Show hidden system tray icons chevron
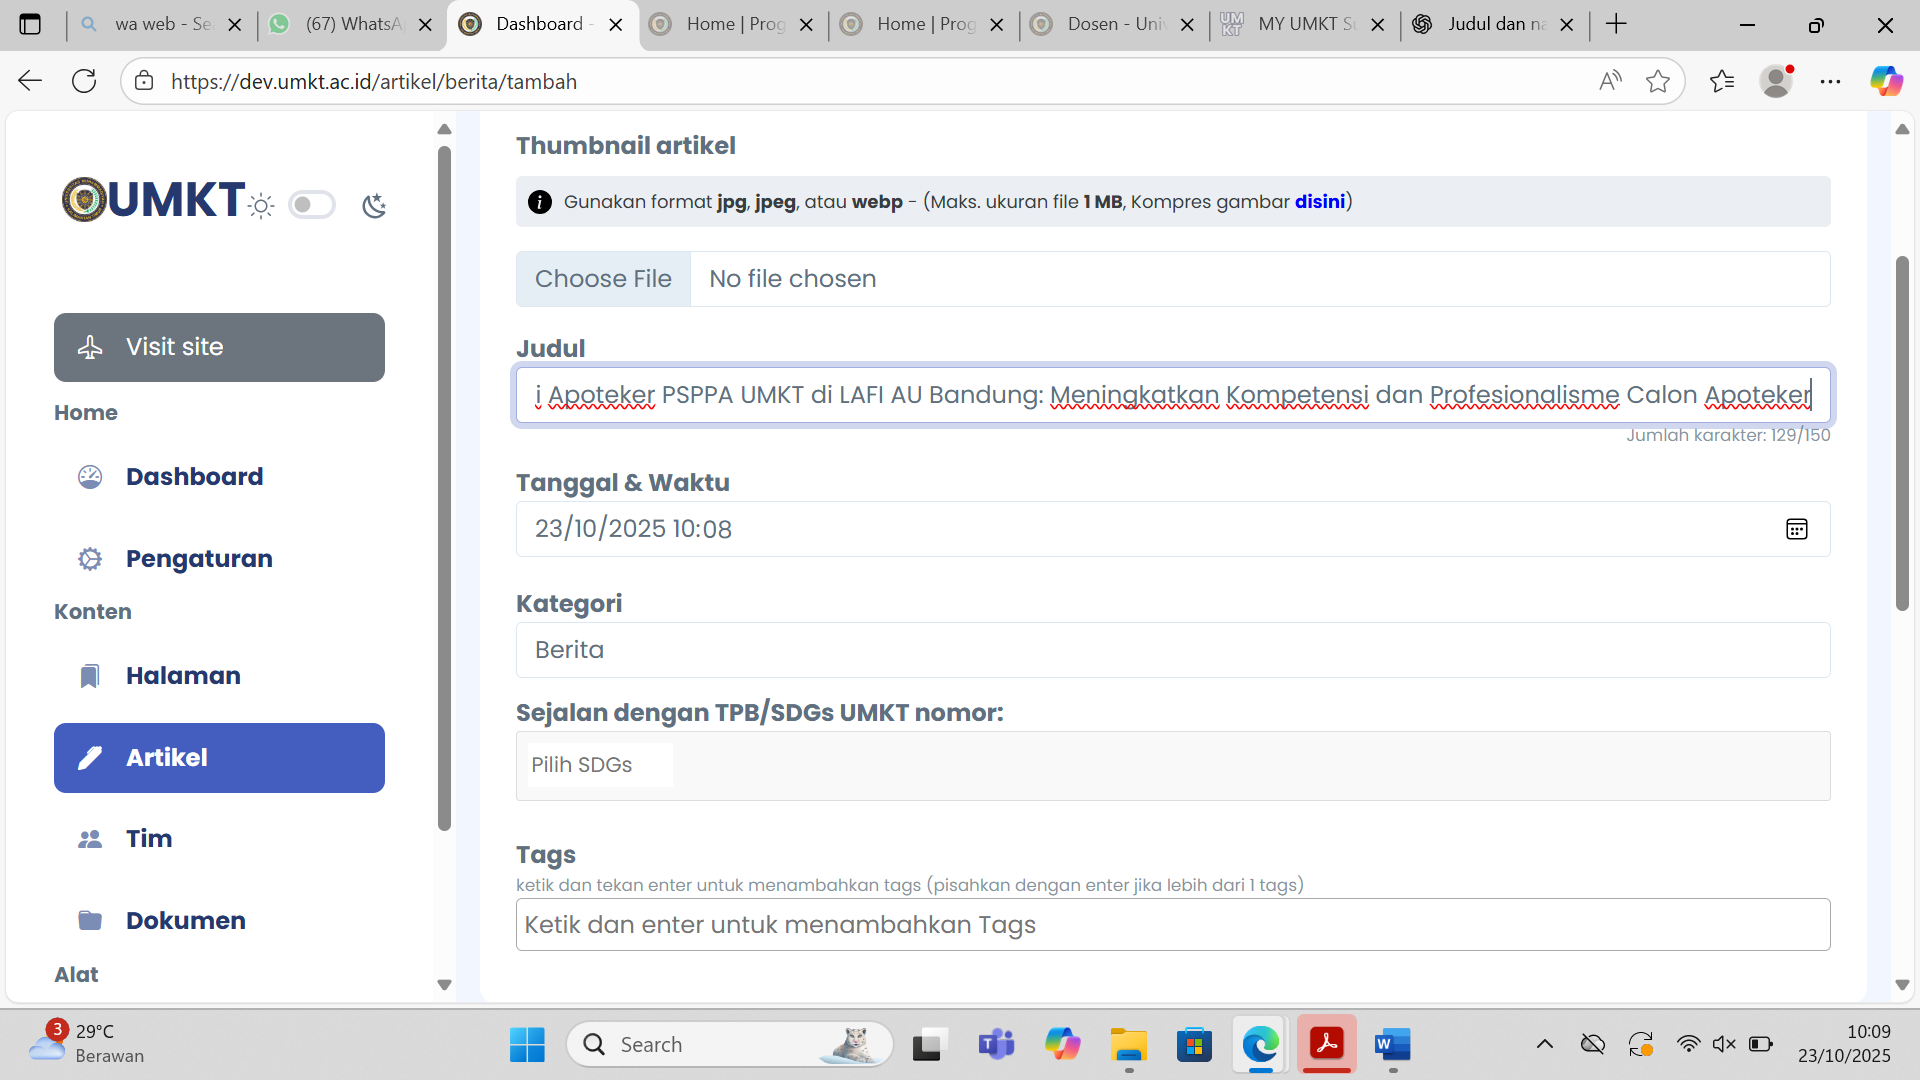The image size is (1920, 1080). [1544, 1045]
